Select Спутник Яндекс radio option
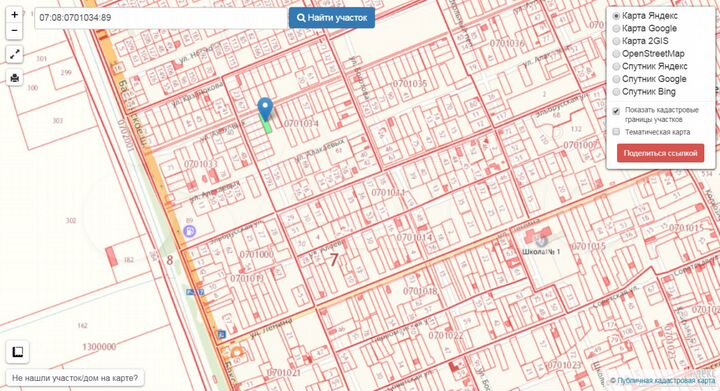The width and height of the screenshot is (720, 391). [616, 67]
